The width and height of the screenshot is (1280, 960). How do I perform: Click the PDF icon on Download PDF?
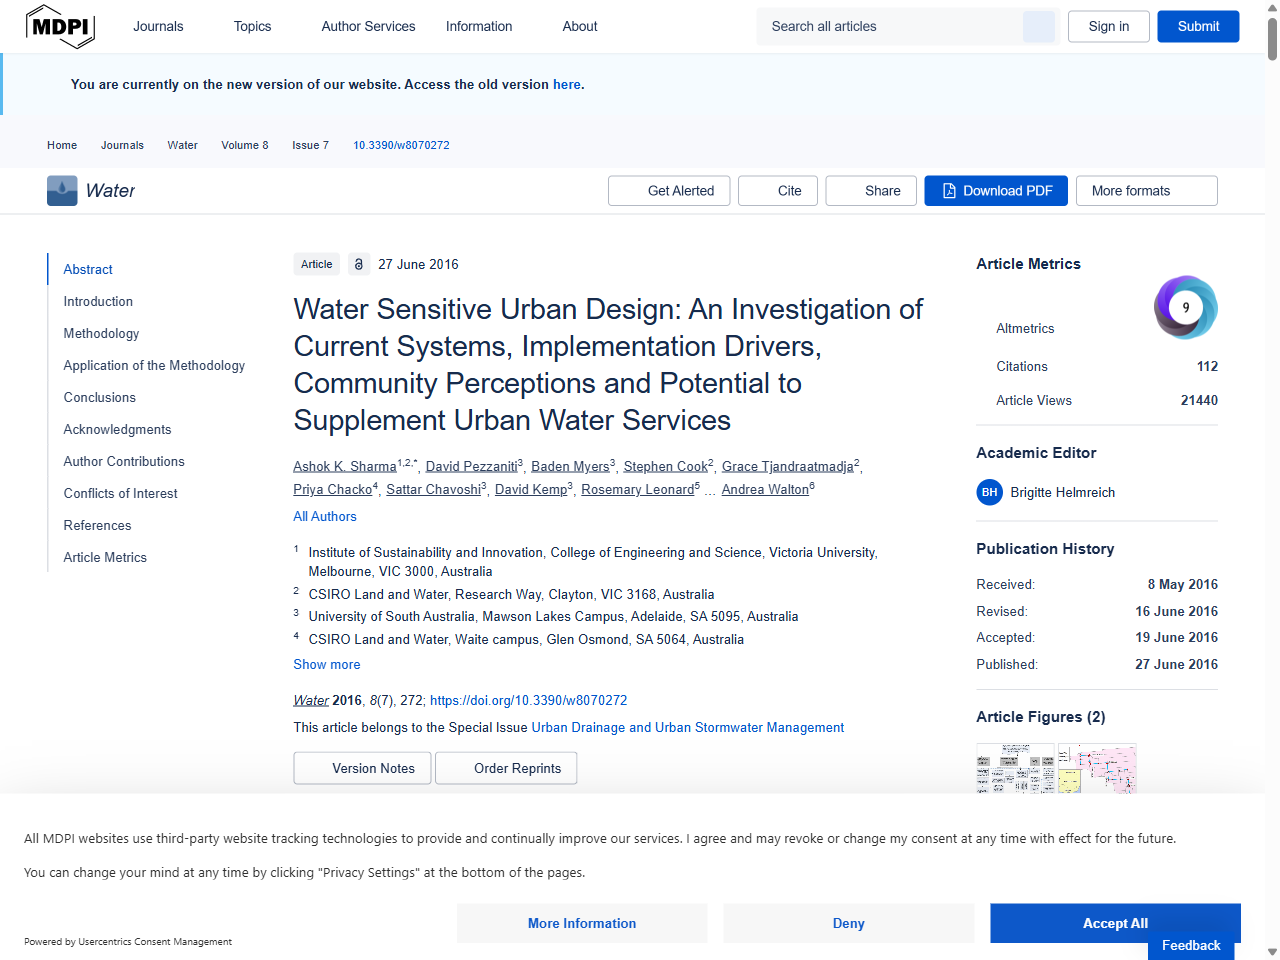[x=947, y=190]
